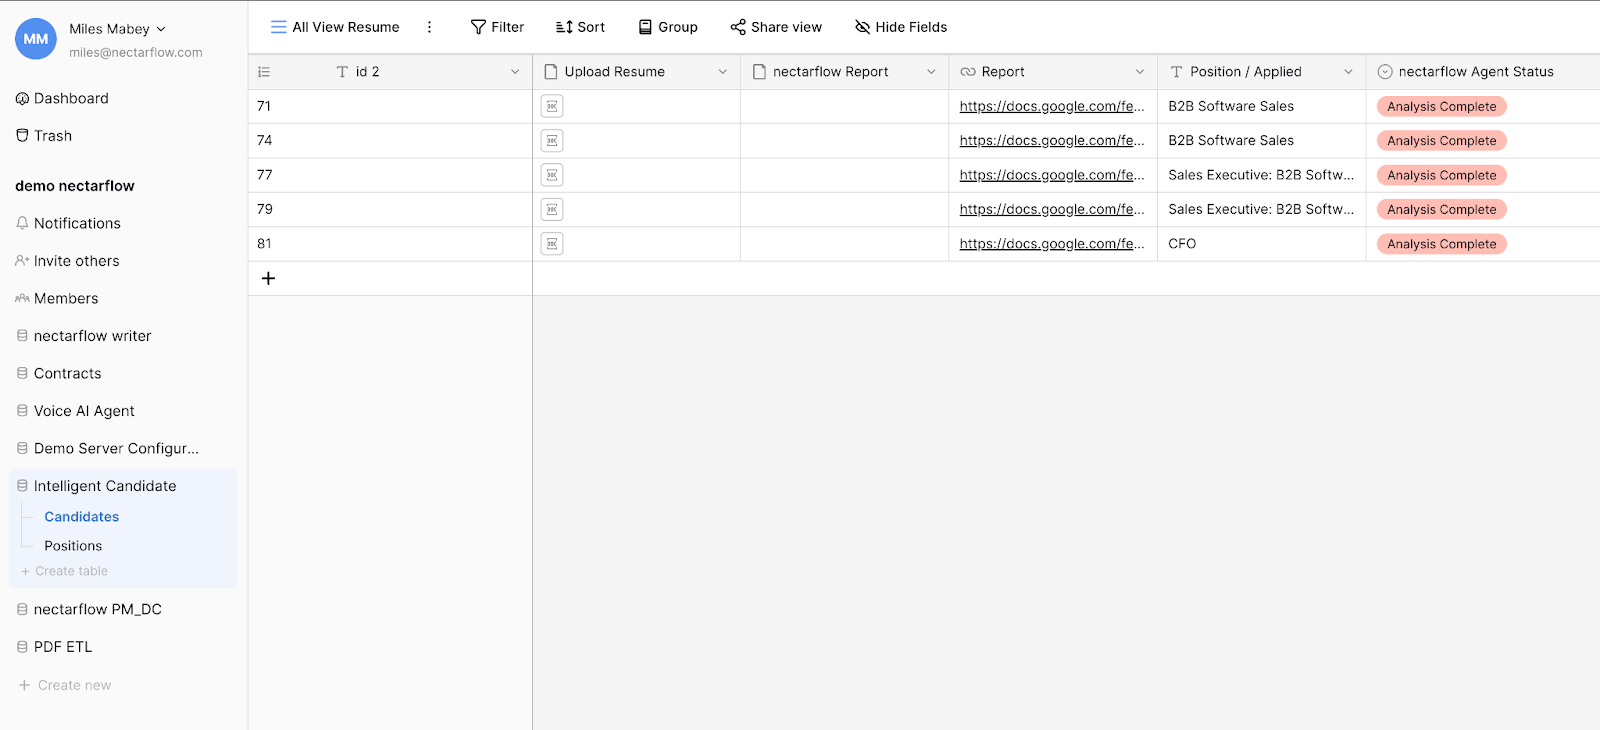Click the id cell 81

click(x=390, y=244)
